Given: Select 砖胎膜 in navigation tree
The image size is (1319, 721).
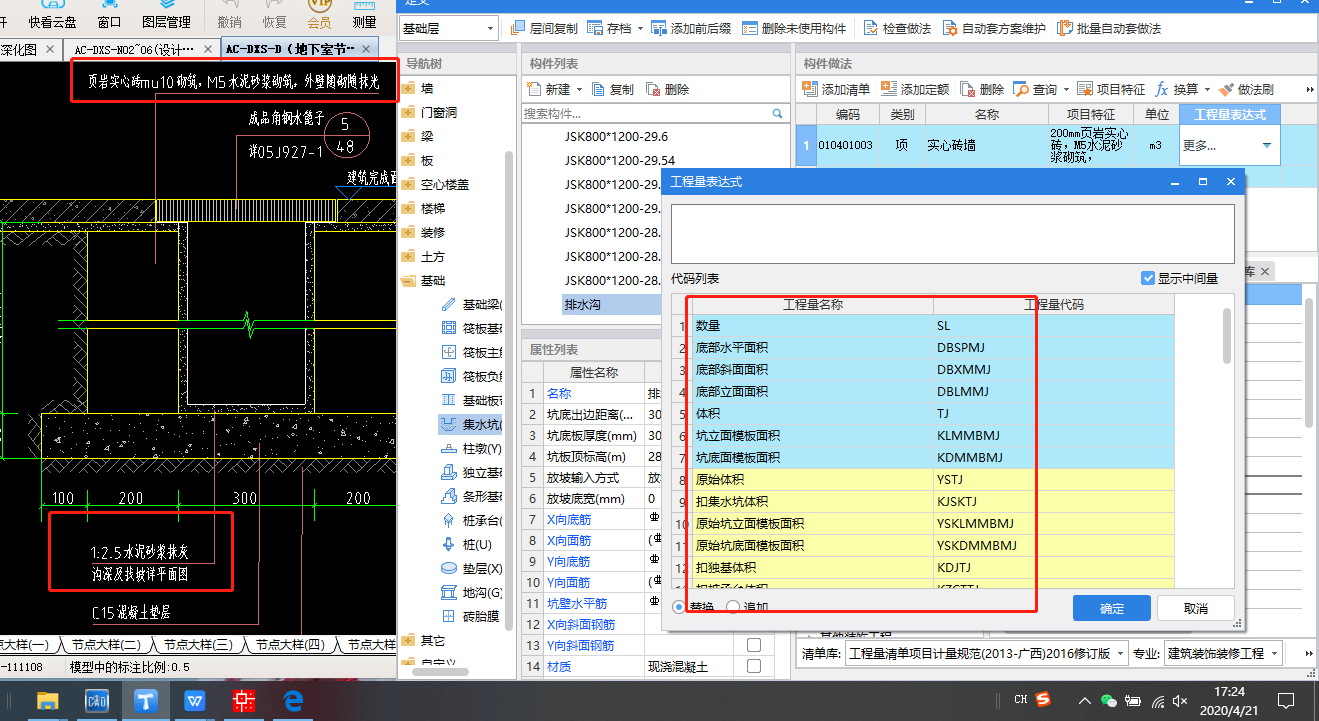Looking at the screenshot, I should [471, 616].
